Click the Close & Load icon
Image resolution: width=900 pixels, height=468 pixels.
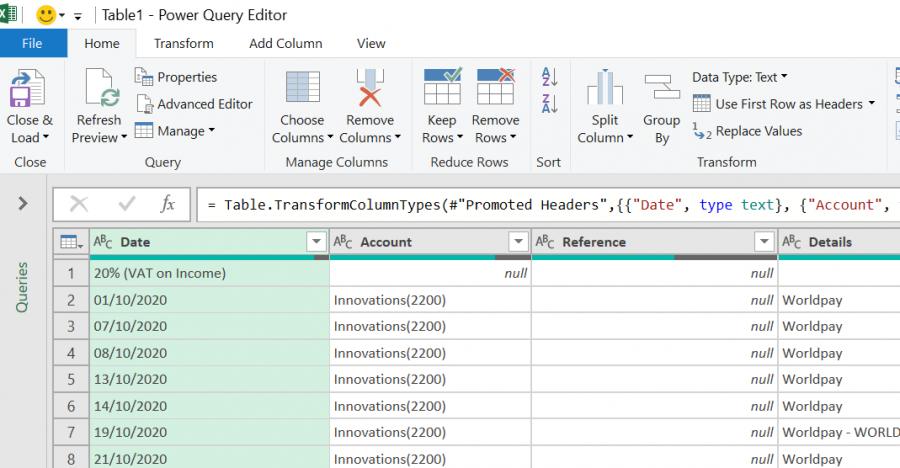pyautogui.click(x=27, y=88)
